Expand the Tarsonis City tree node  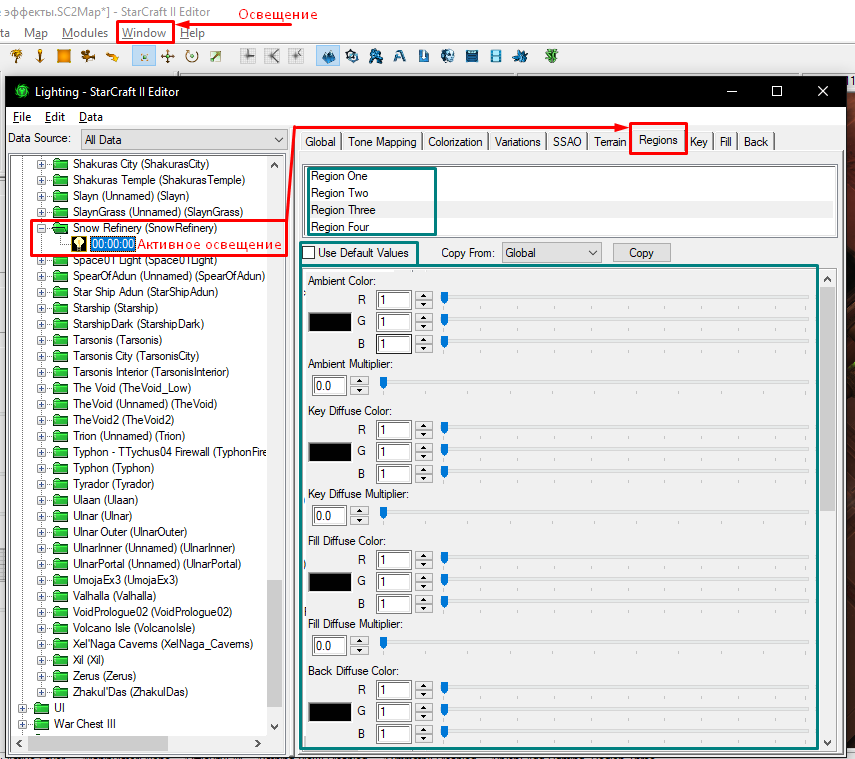pos(41,356)
